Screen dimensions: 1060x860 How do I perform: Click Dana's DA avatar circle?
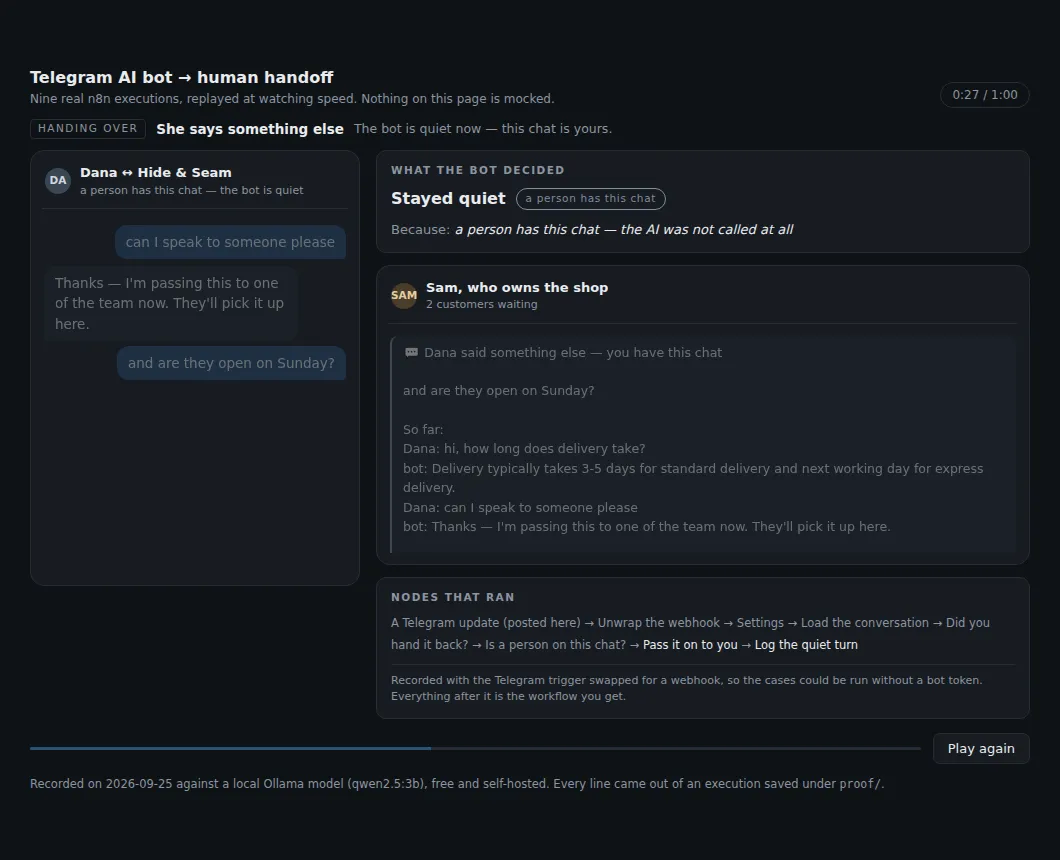[57, 181]
